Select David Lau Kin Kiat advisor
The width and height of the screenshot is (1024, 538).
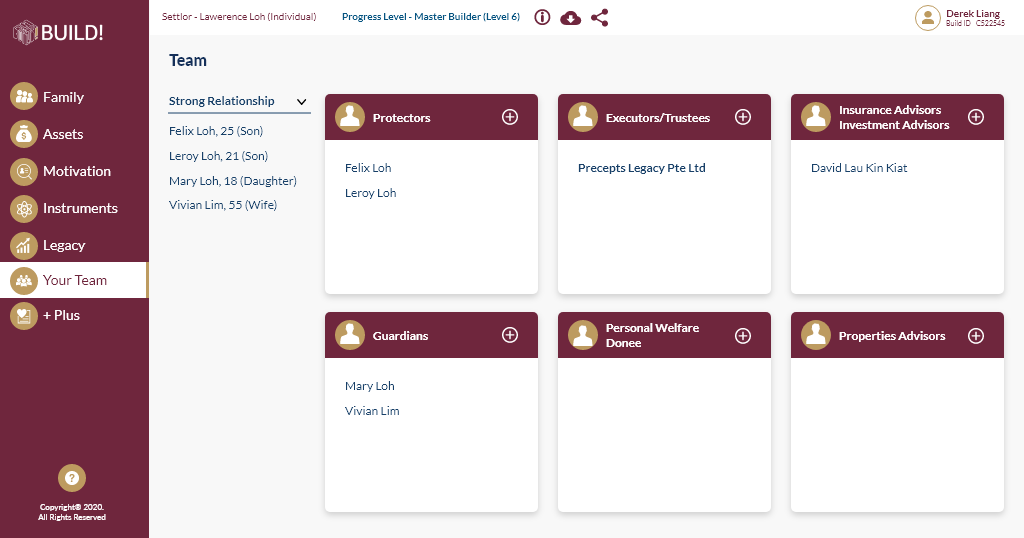click(x=859, y=168)
